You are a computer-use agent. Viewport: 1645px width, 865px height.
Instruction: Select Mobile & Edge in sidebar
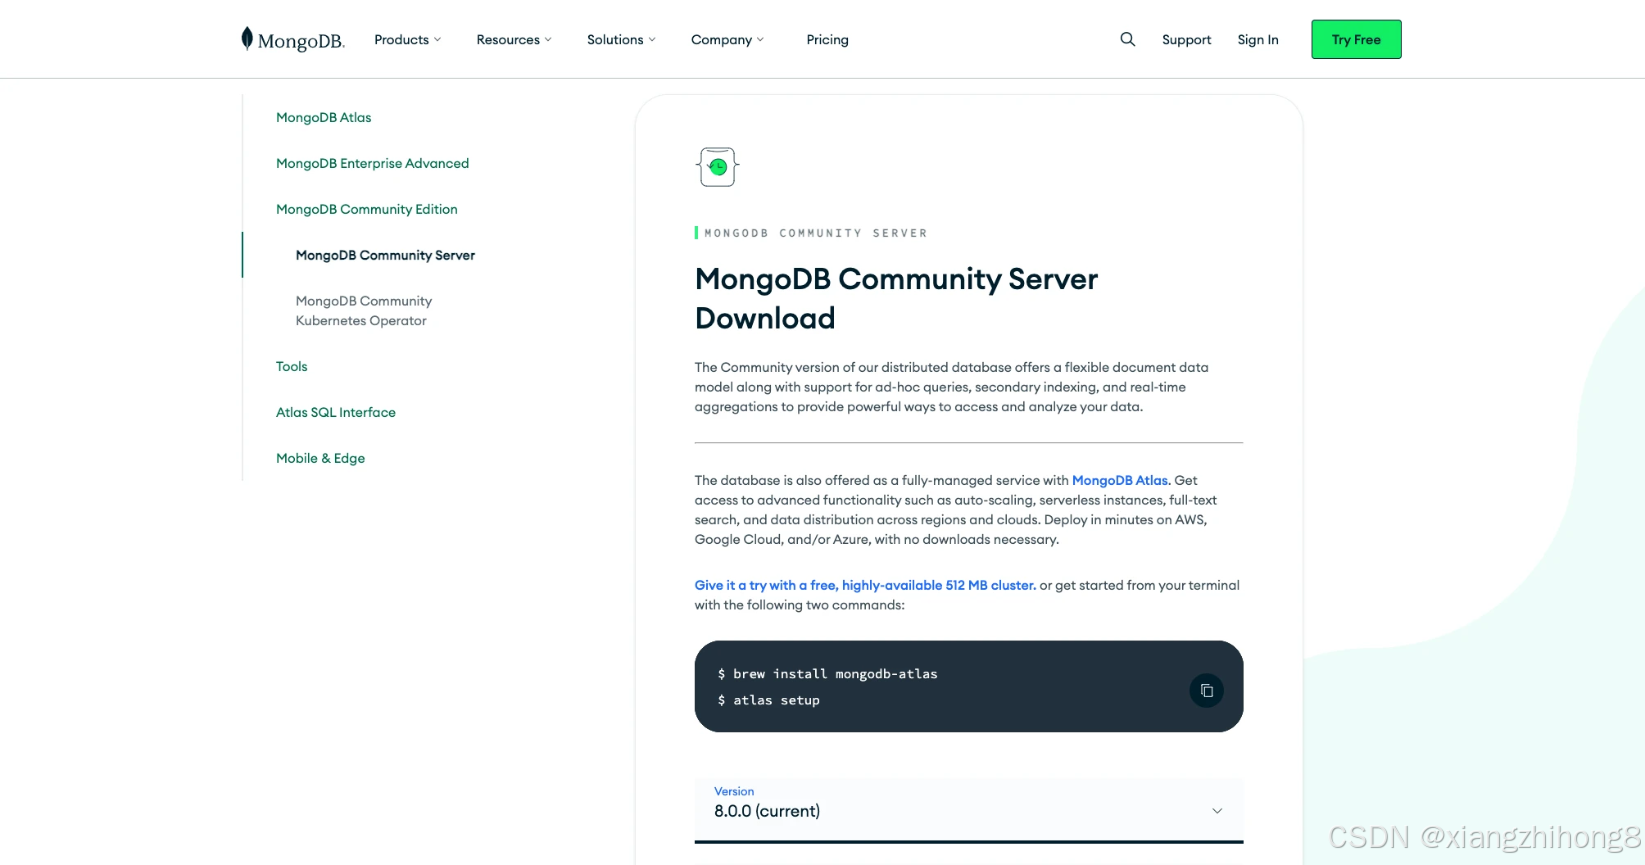coord(320,458)
